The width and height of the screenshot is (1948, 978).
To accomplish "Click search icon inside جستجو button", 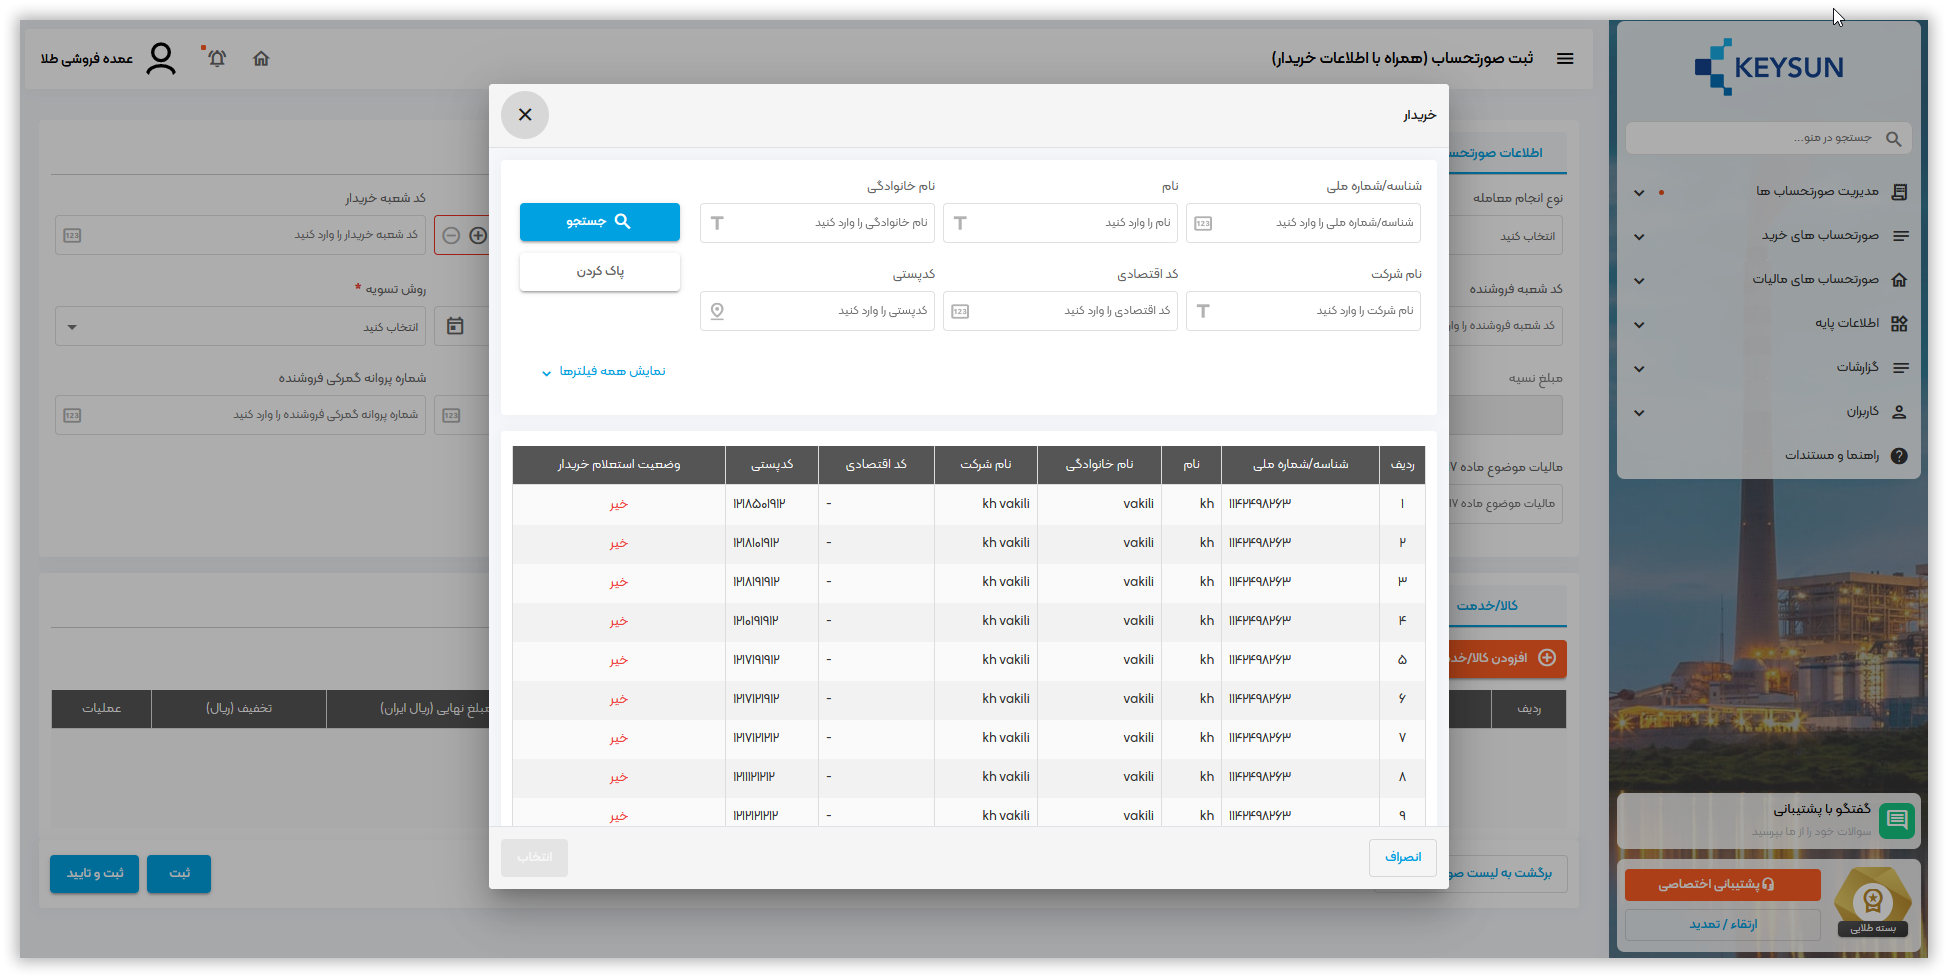I will point(622,222).
